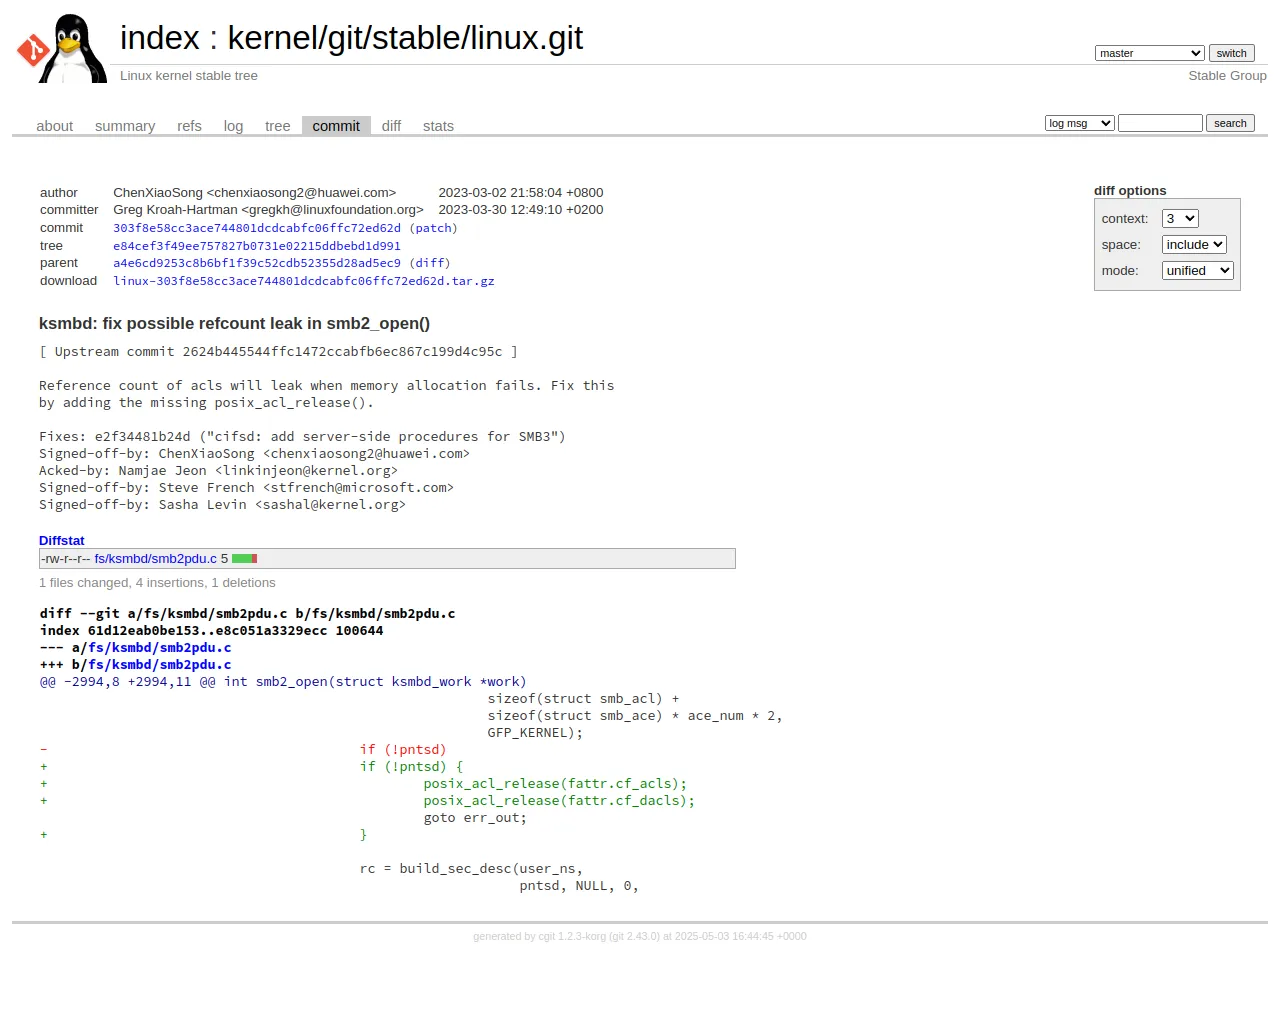Open the patch link next to commit hash
1280x1024 pixels.
coord(433,228)
